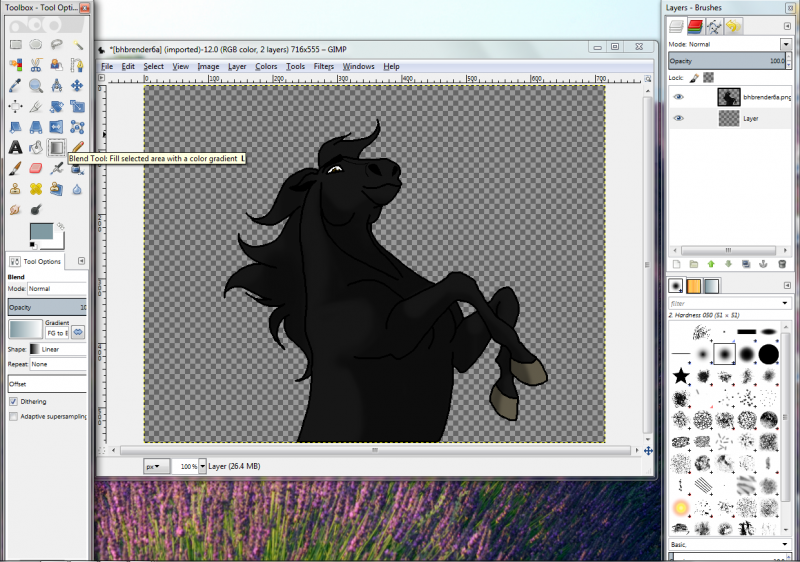Pick the pink Eraser tool
This screenshot has height=562, width=800.
(x=36, y=168)
